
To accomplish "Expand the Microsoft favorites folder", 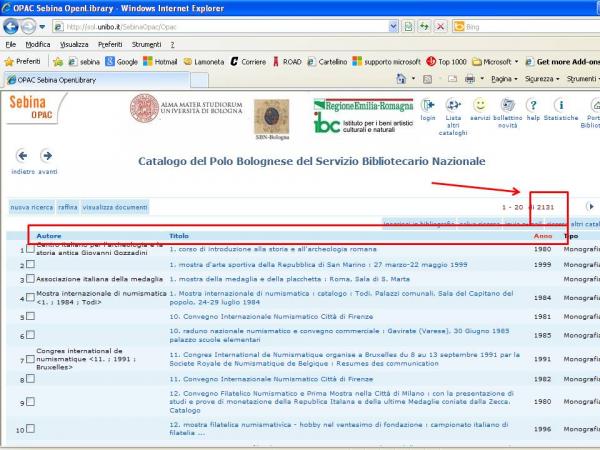I will coord(495,62).
